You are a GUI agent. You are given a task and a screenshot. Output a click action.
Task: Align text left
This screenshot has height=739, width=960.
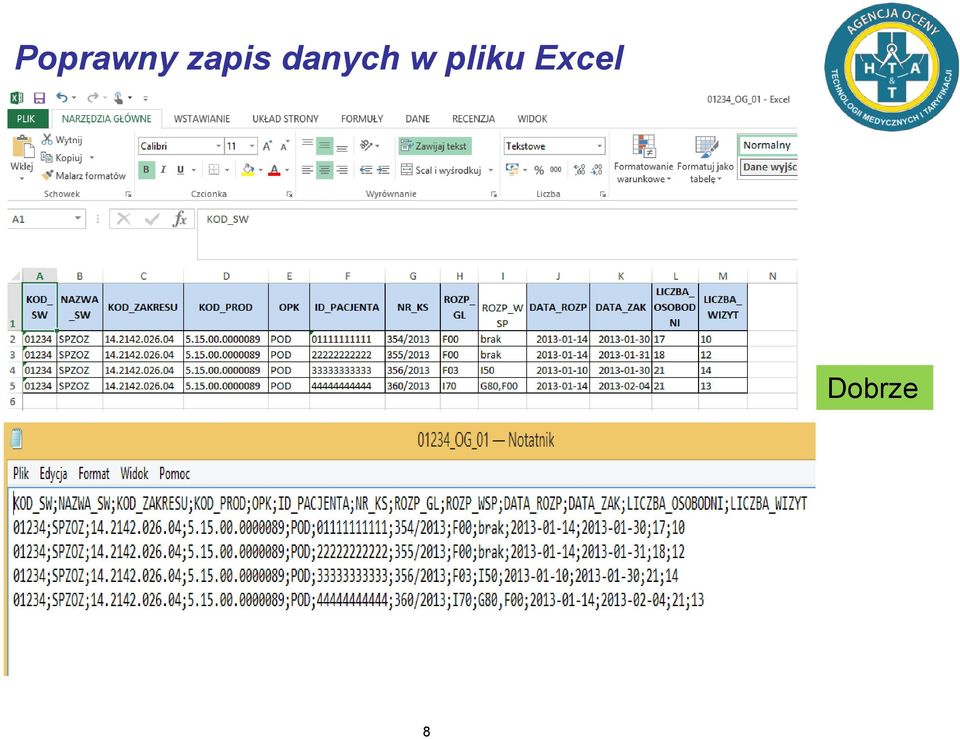[x=307, y=170]
